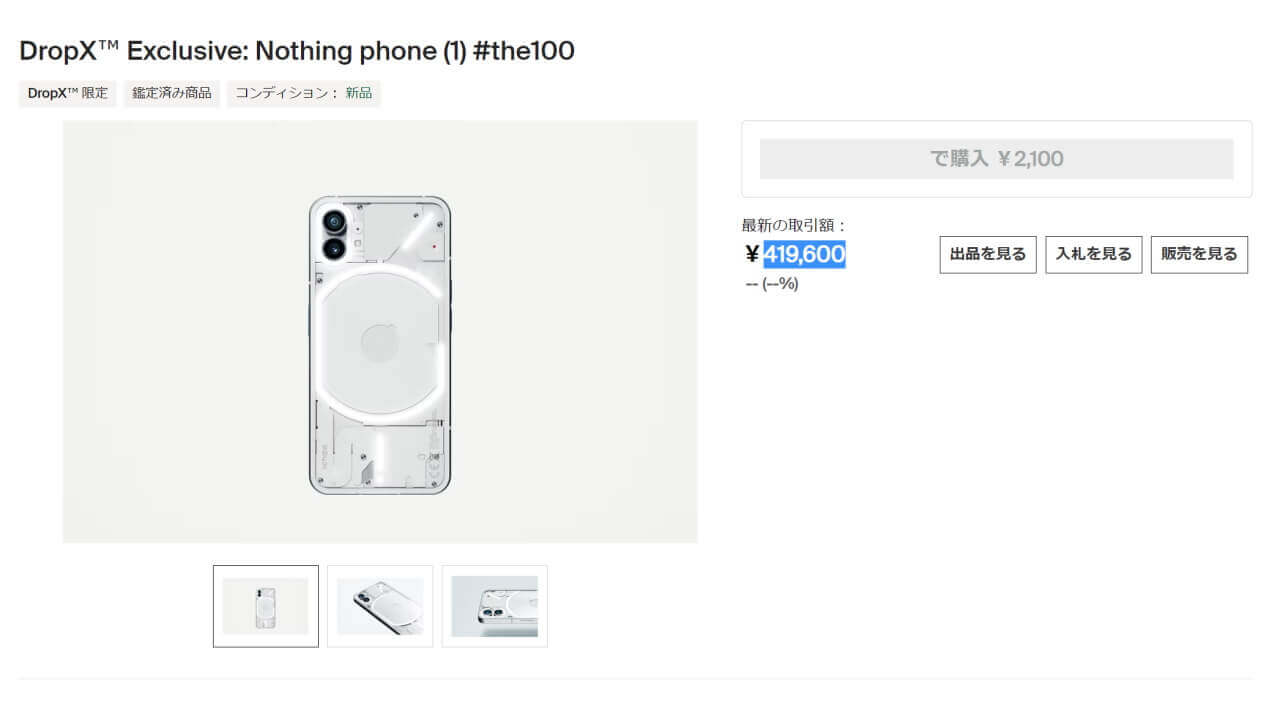Select the middle angled phone thumbnail
Screen dimensions: 1280x720
(x=380, y=605)
